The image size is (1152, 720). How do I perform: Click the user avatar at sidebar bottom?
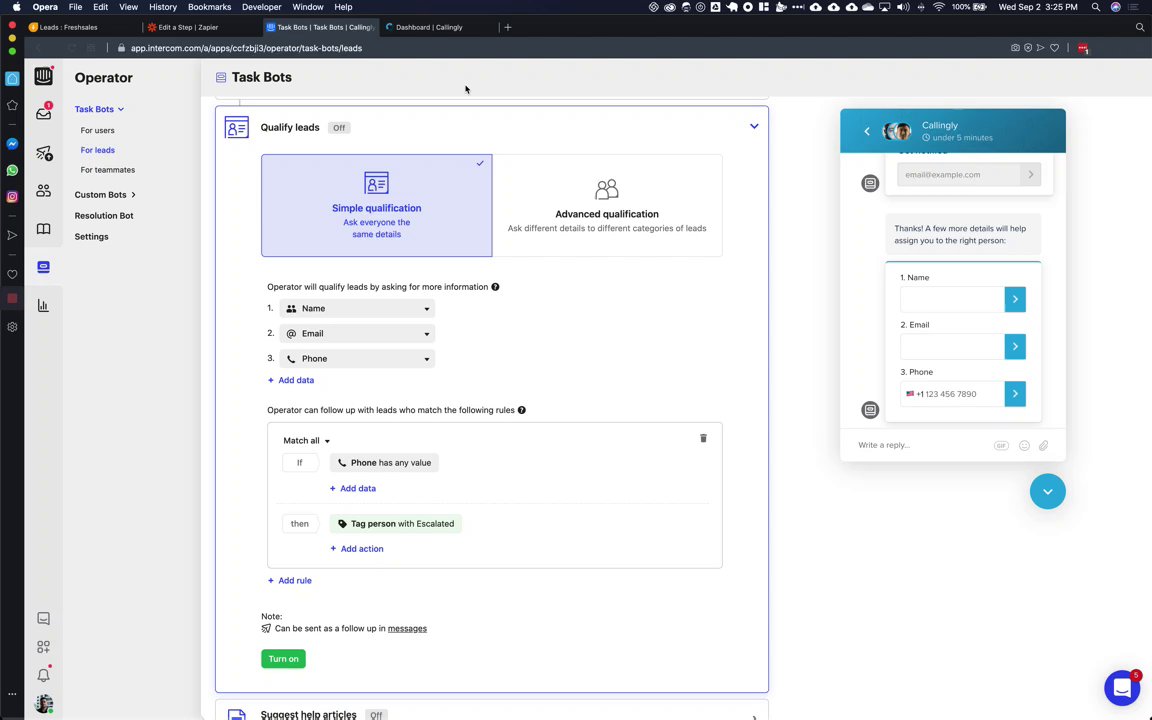pos(43,704)
